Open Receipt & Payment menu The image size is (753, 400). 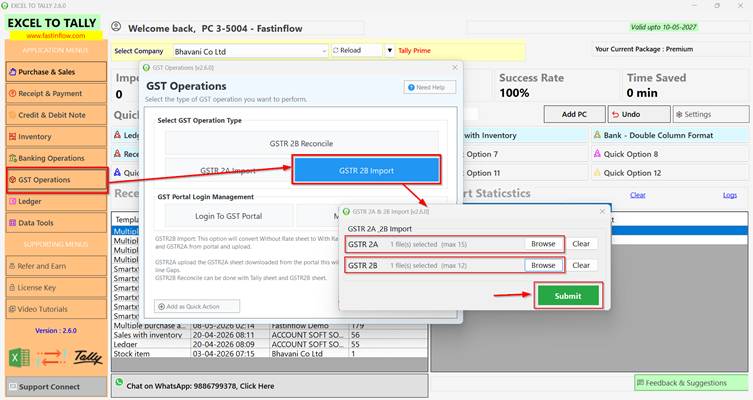pyautogui.click(x=56, y=93)
